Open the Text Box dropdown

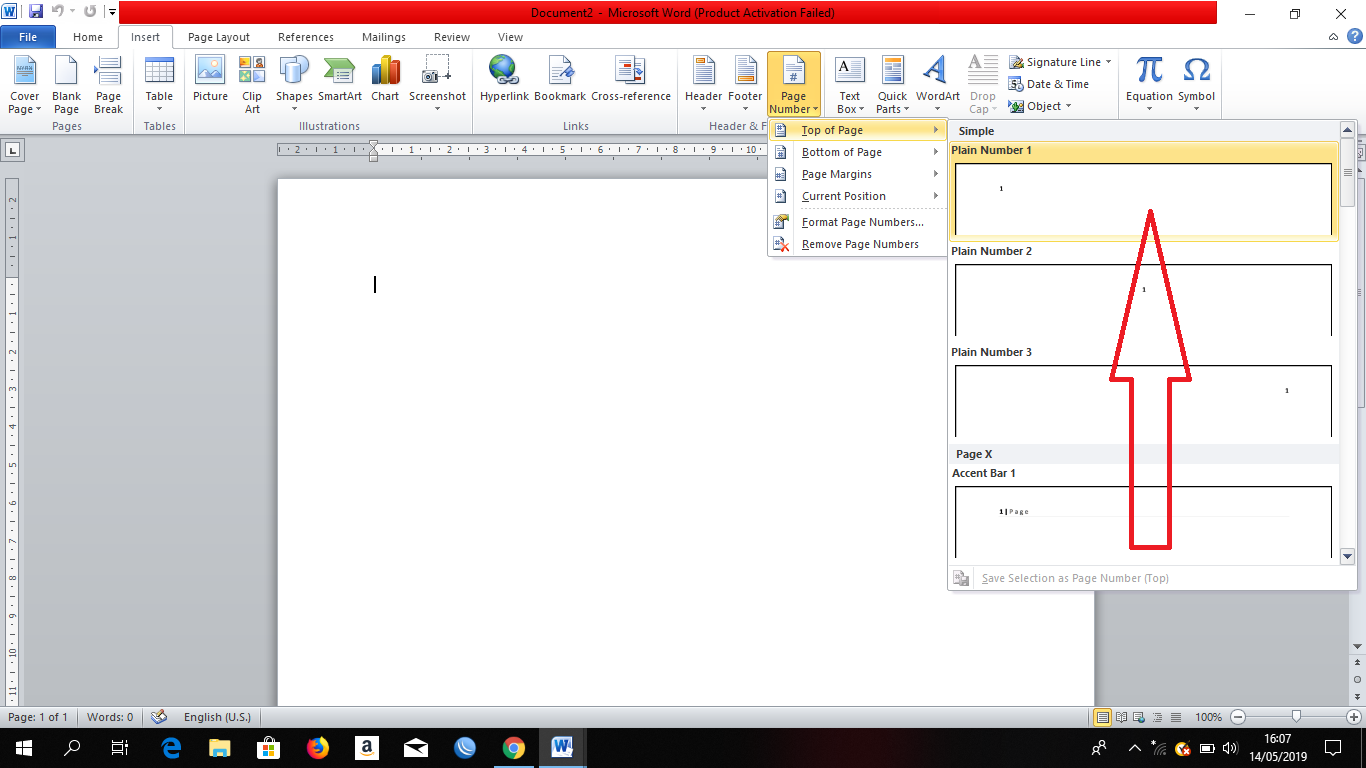click(849, 84)
